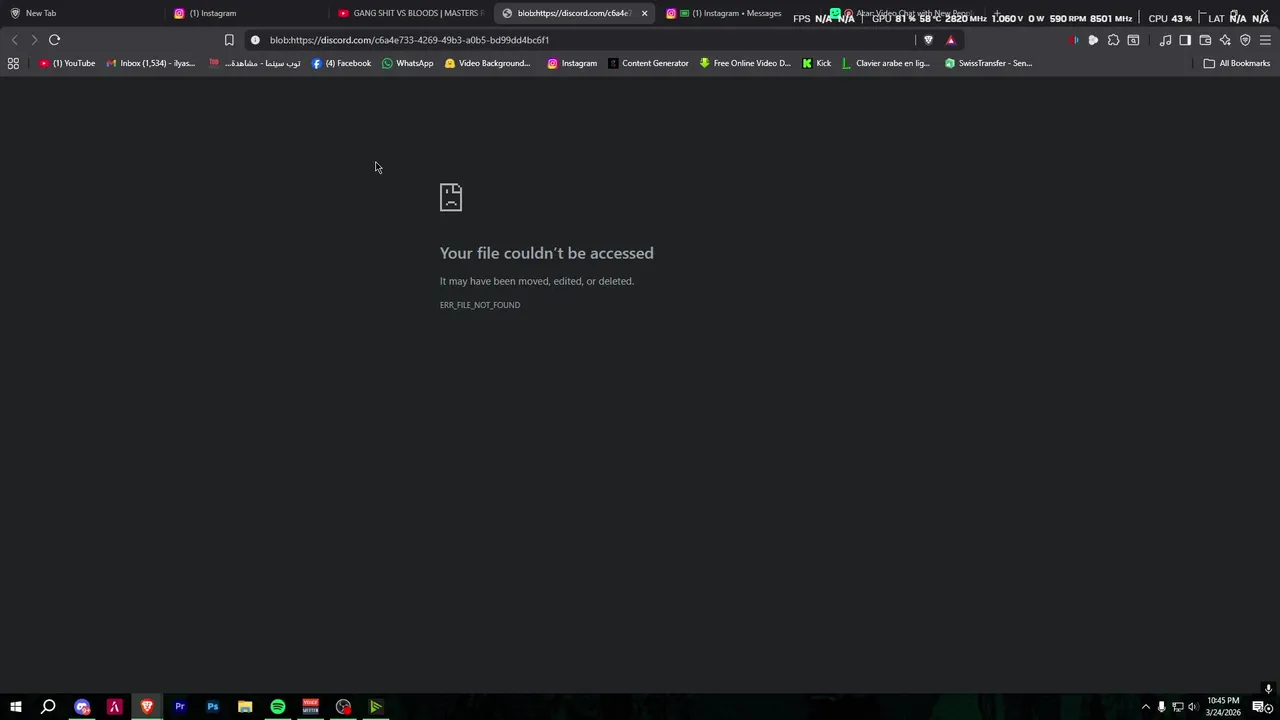The image size is (1280, 720).
Task: View site information icon in address bar
Action: pyautogui.click(x=255, y=40)
